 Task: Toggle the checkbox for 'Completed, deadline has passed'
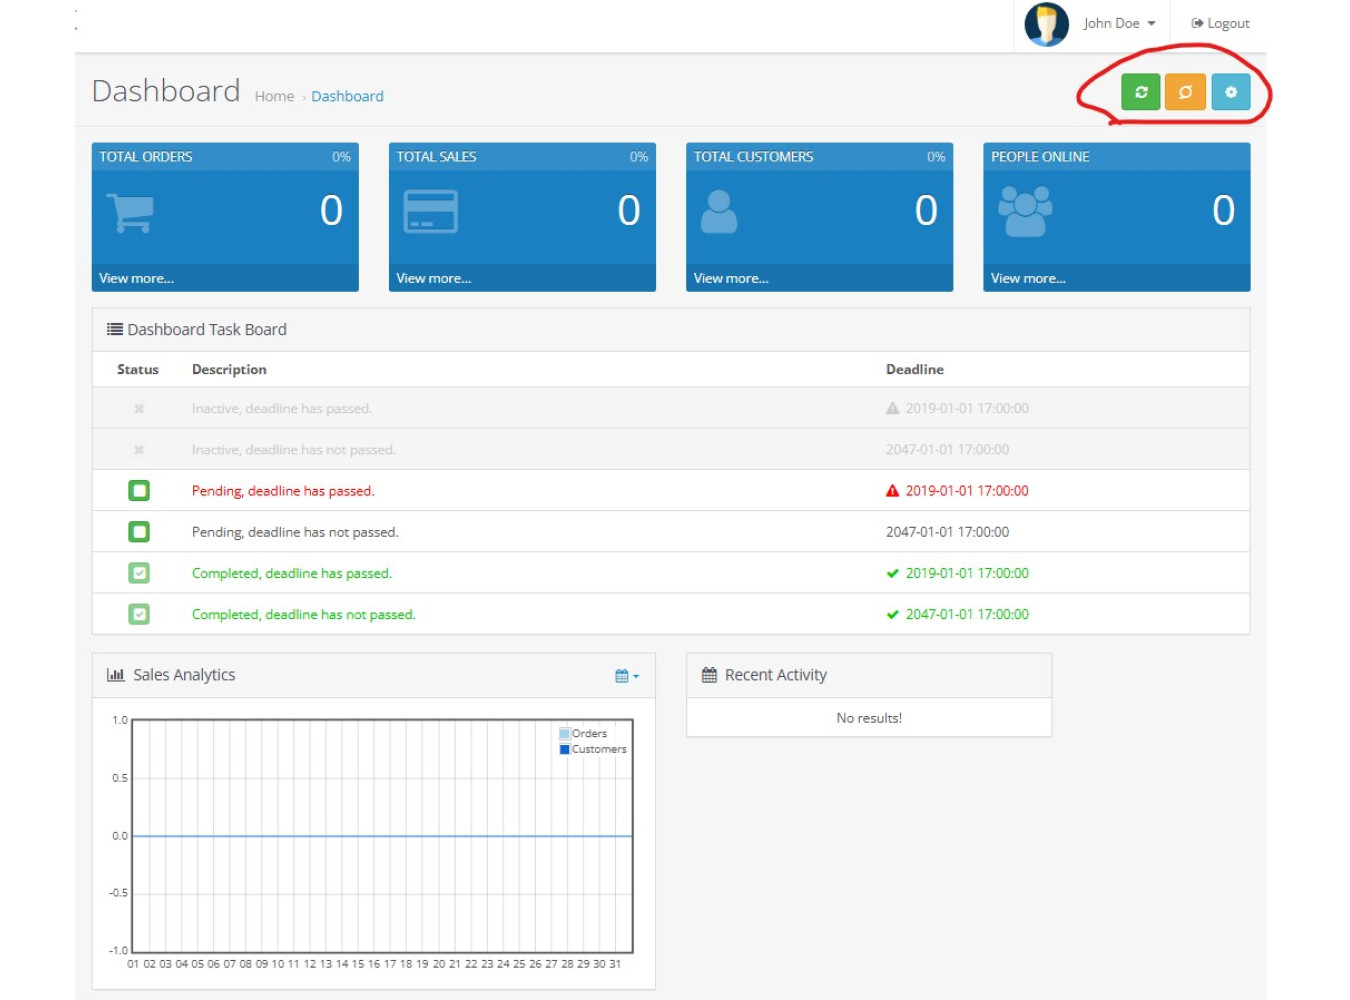coord(139,572)
